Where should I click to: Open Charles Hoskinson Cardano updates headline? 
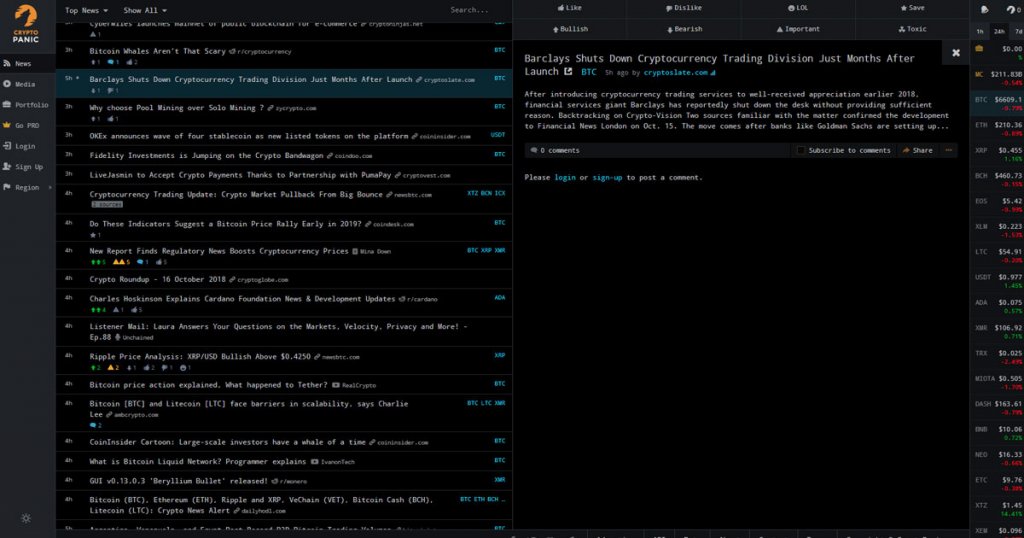(242, 298)
